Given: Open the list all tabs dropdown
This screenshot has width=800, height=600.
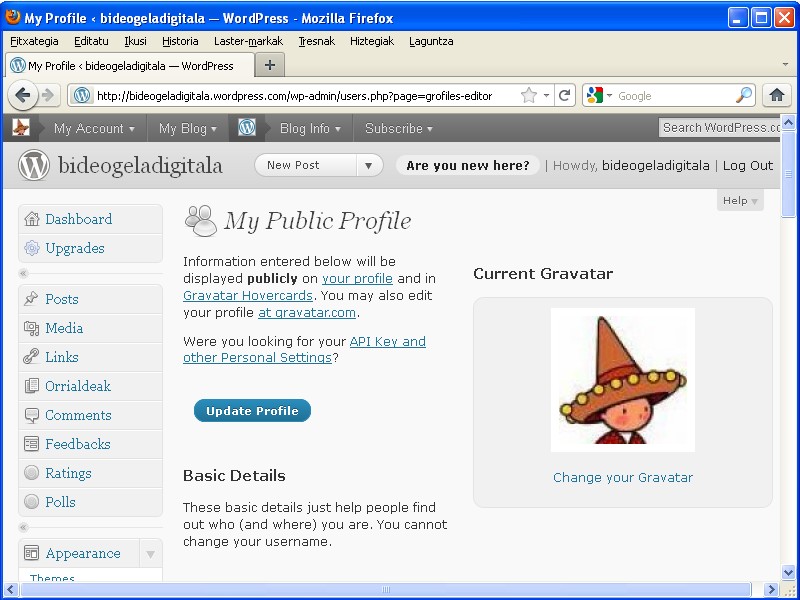Looking at the screenshot, I should click(x=785, y=65).
